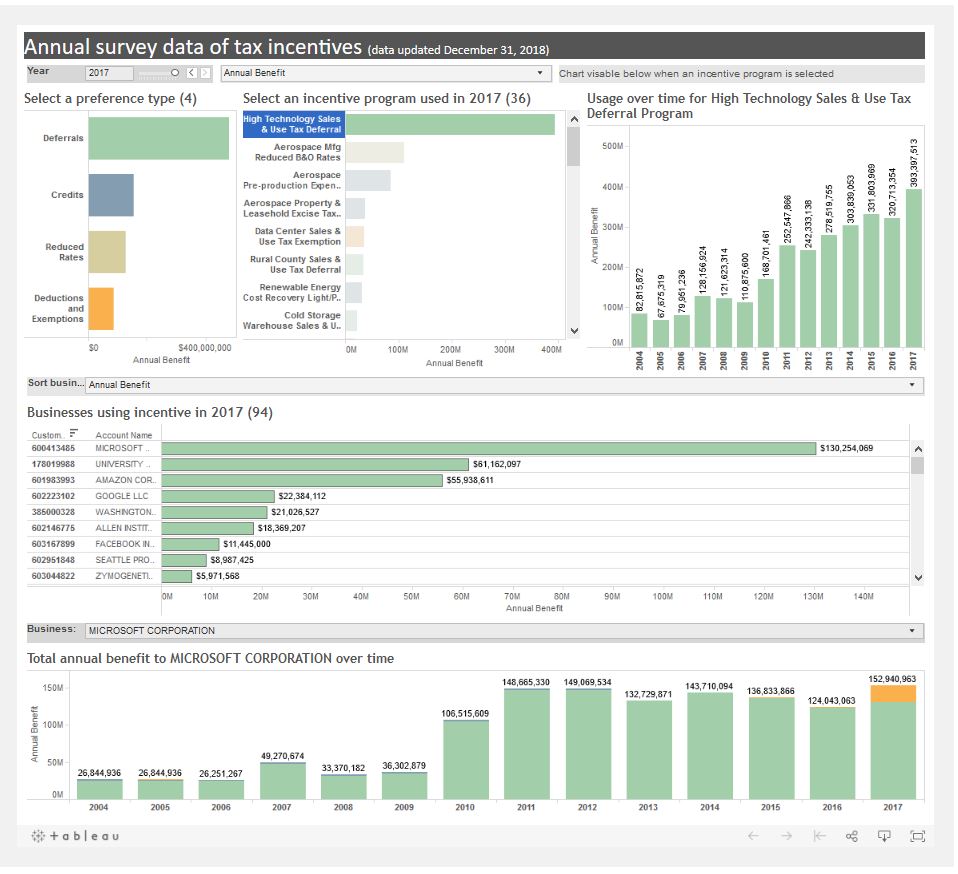958x874 pixels.
Task: Click the dashboard title Annual survey data
Action: coord(192,47)
